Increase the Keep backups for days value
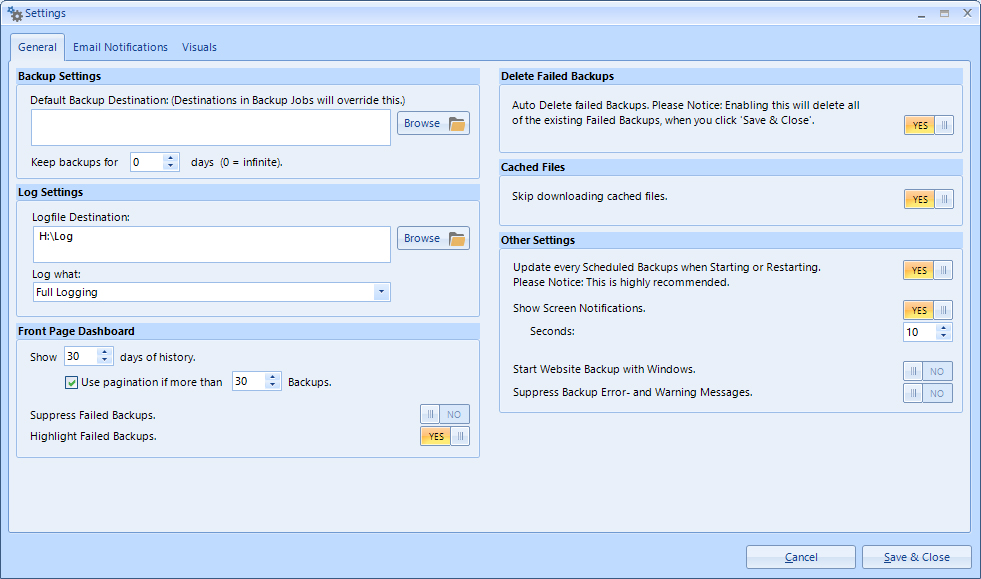The image size is (981, 579). (170, 157)
